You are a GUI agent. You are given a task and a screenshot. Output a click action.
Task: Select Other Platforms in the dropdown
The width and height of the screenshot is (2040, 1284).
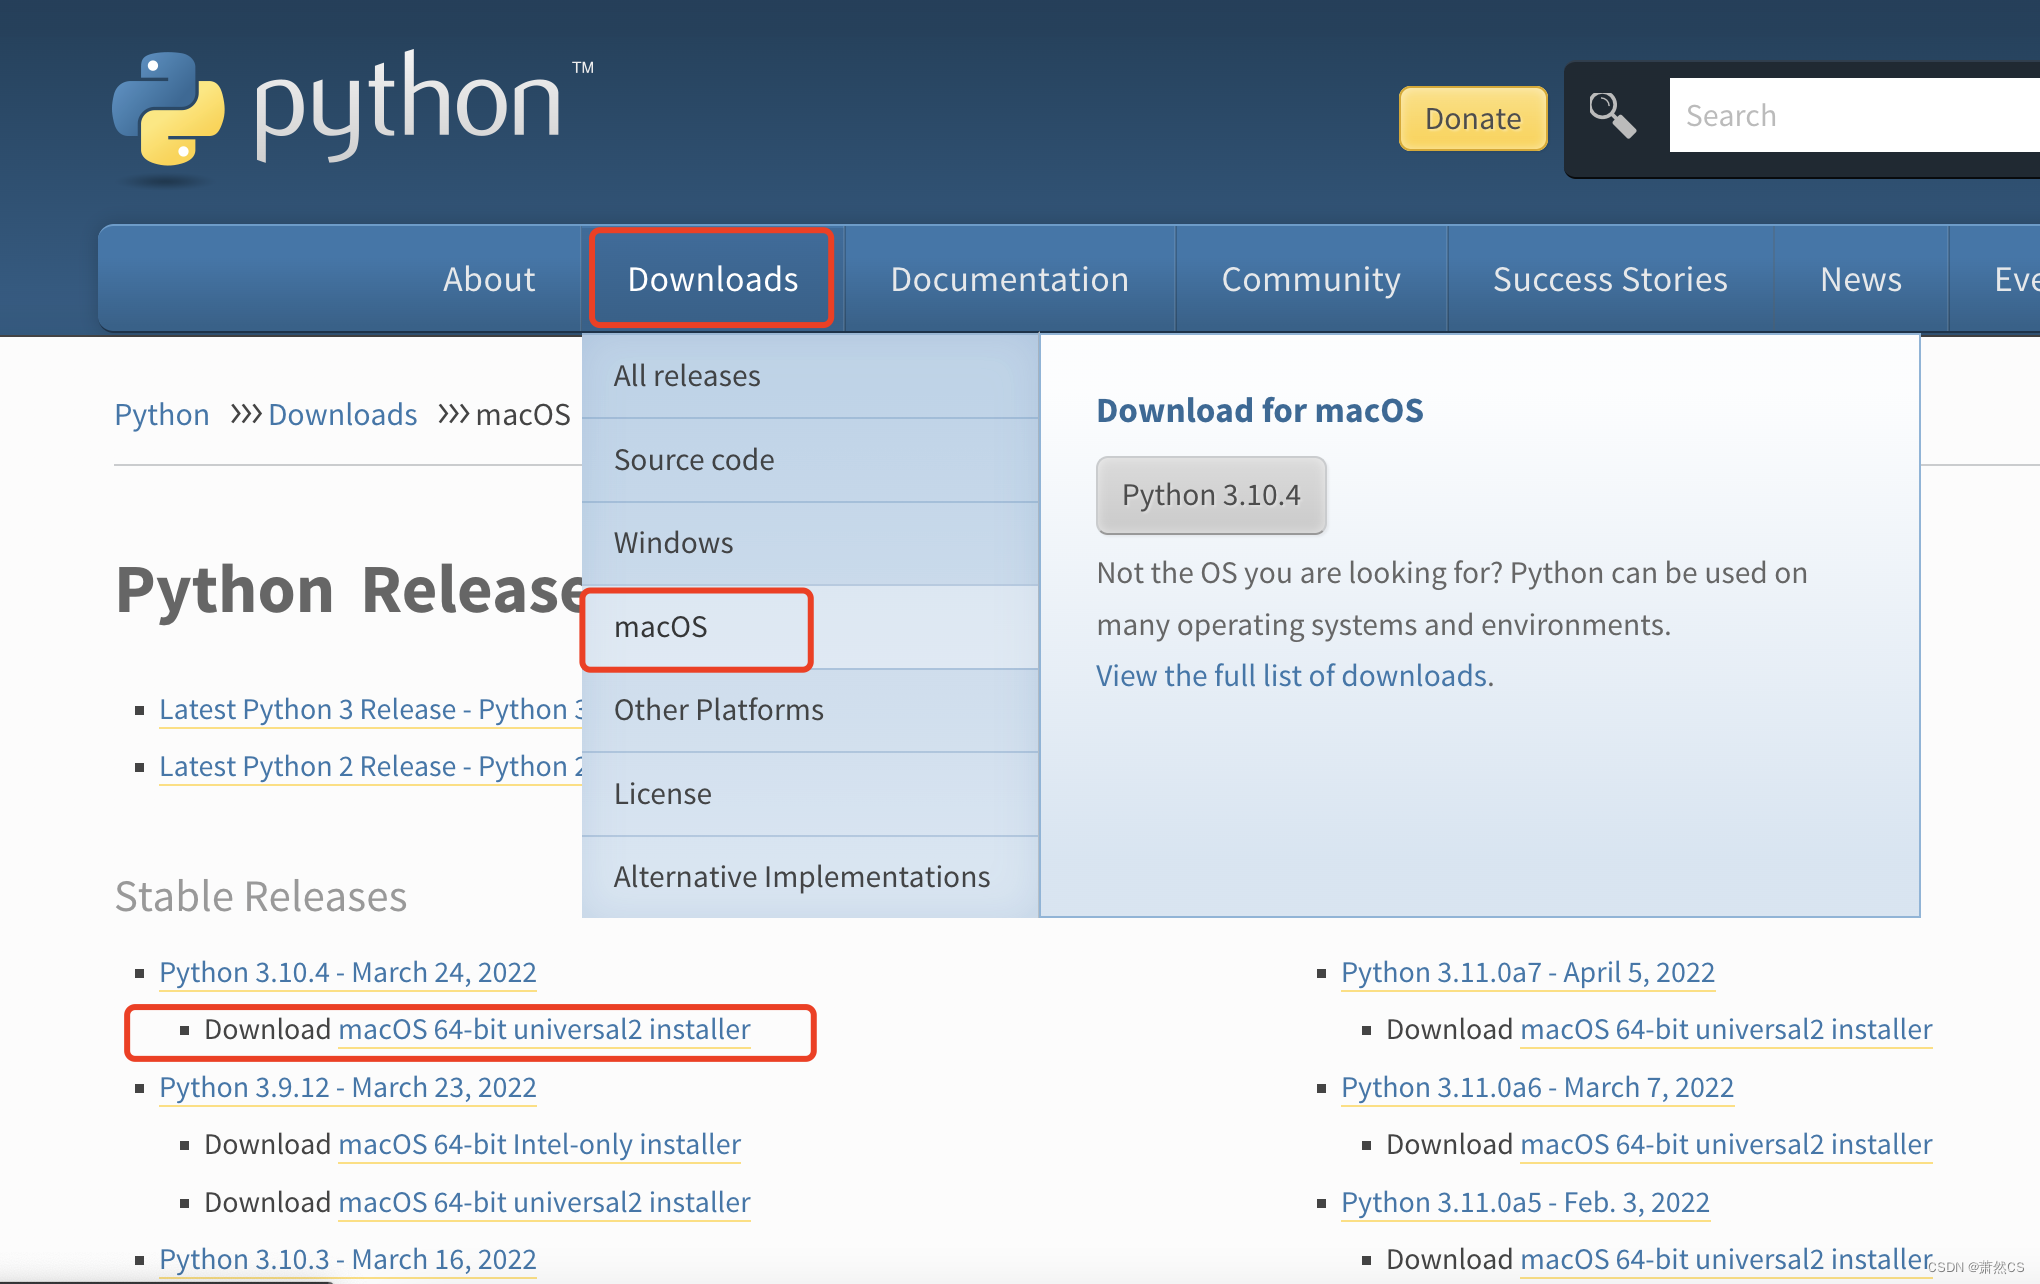pos(718,710)
